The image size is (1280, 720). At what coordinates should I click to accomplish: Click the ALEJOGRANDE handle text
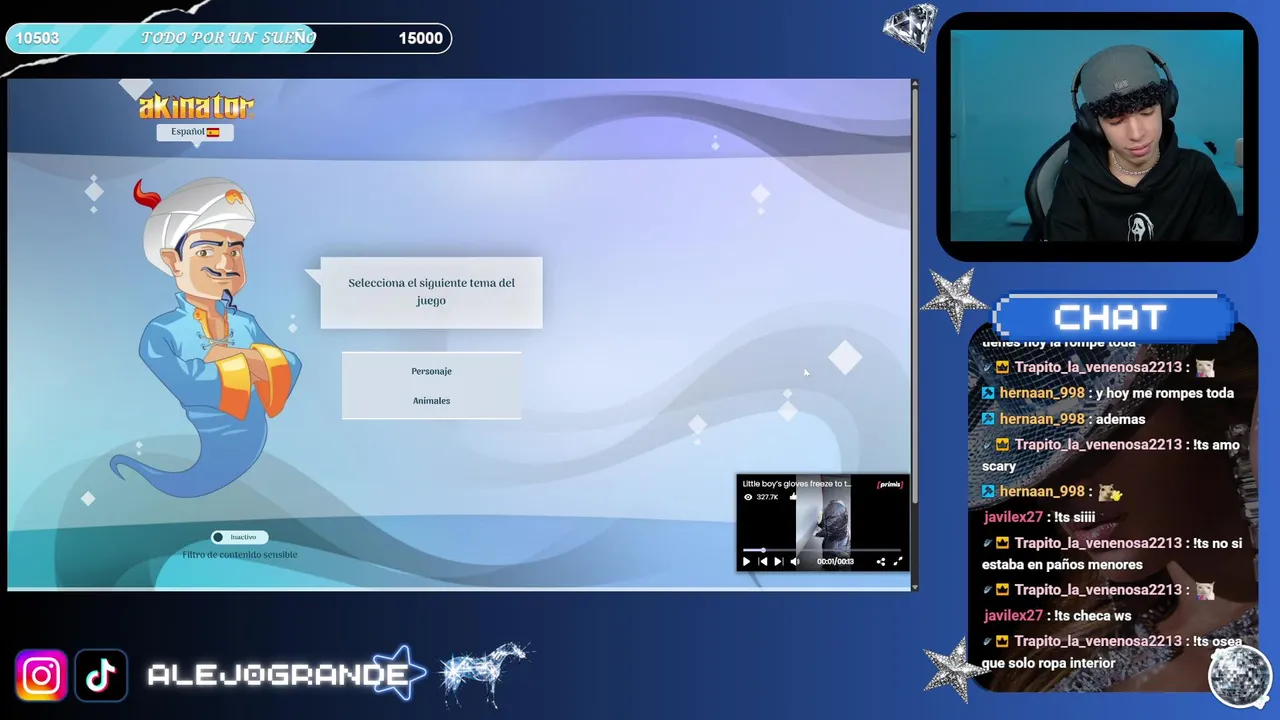(278, 676)
